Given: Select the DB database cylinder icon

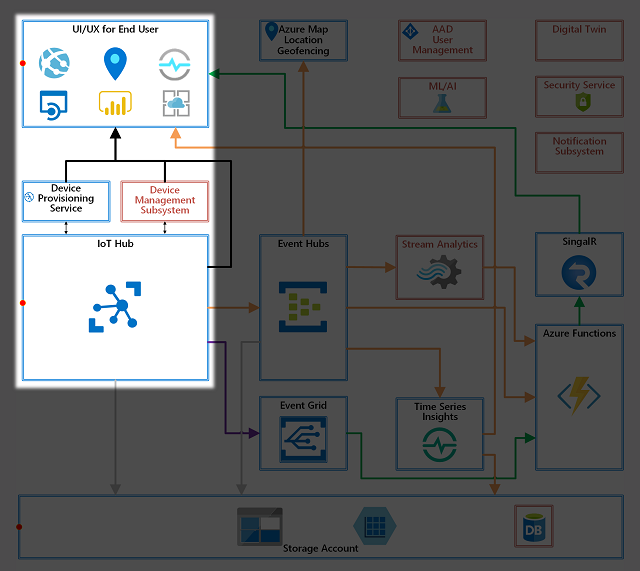Looking at the screenshot, I should coord(534,527).
